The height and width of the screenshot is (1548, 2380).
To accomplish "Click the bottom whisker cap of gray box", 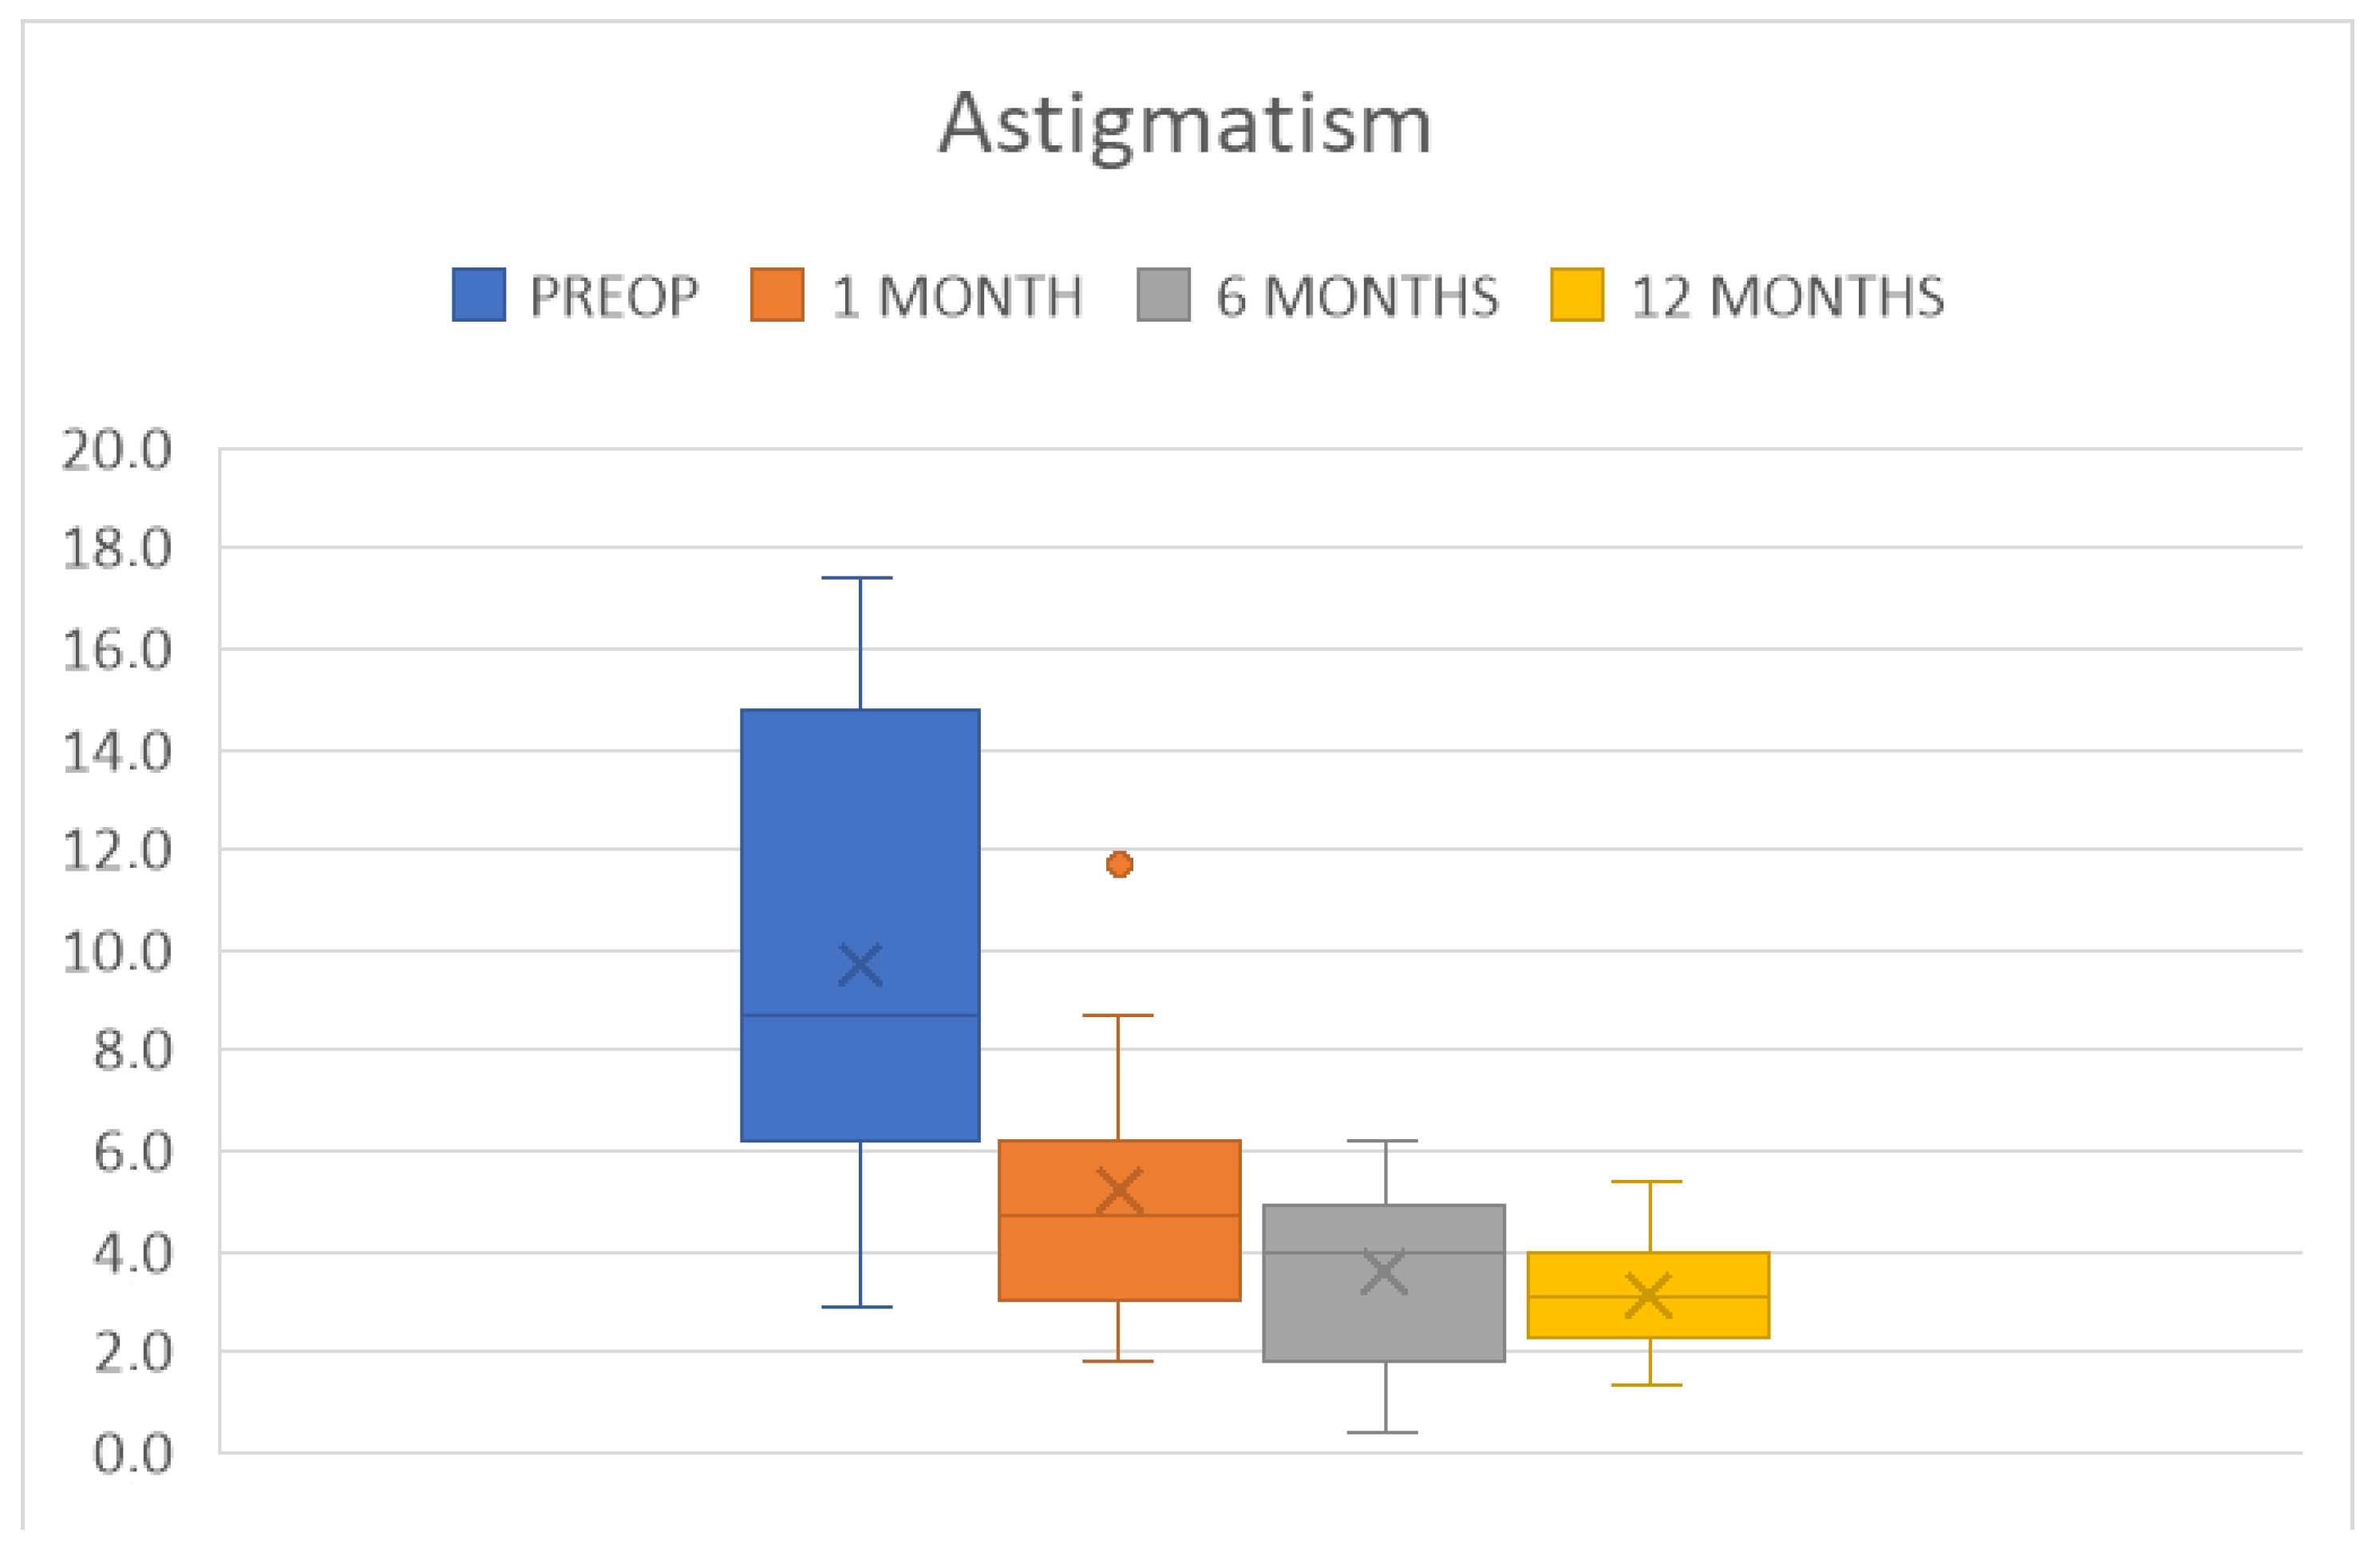I will pyautogui.click(x=1382, y=1432).
